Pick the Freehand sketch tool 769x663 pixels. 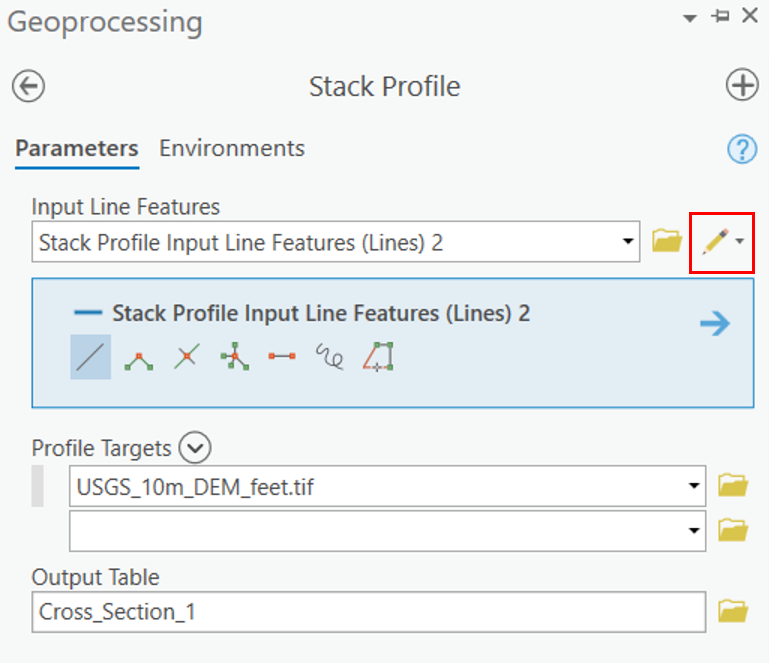330,357
